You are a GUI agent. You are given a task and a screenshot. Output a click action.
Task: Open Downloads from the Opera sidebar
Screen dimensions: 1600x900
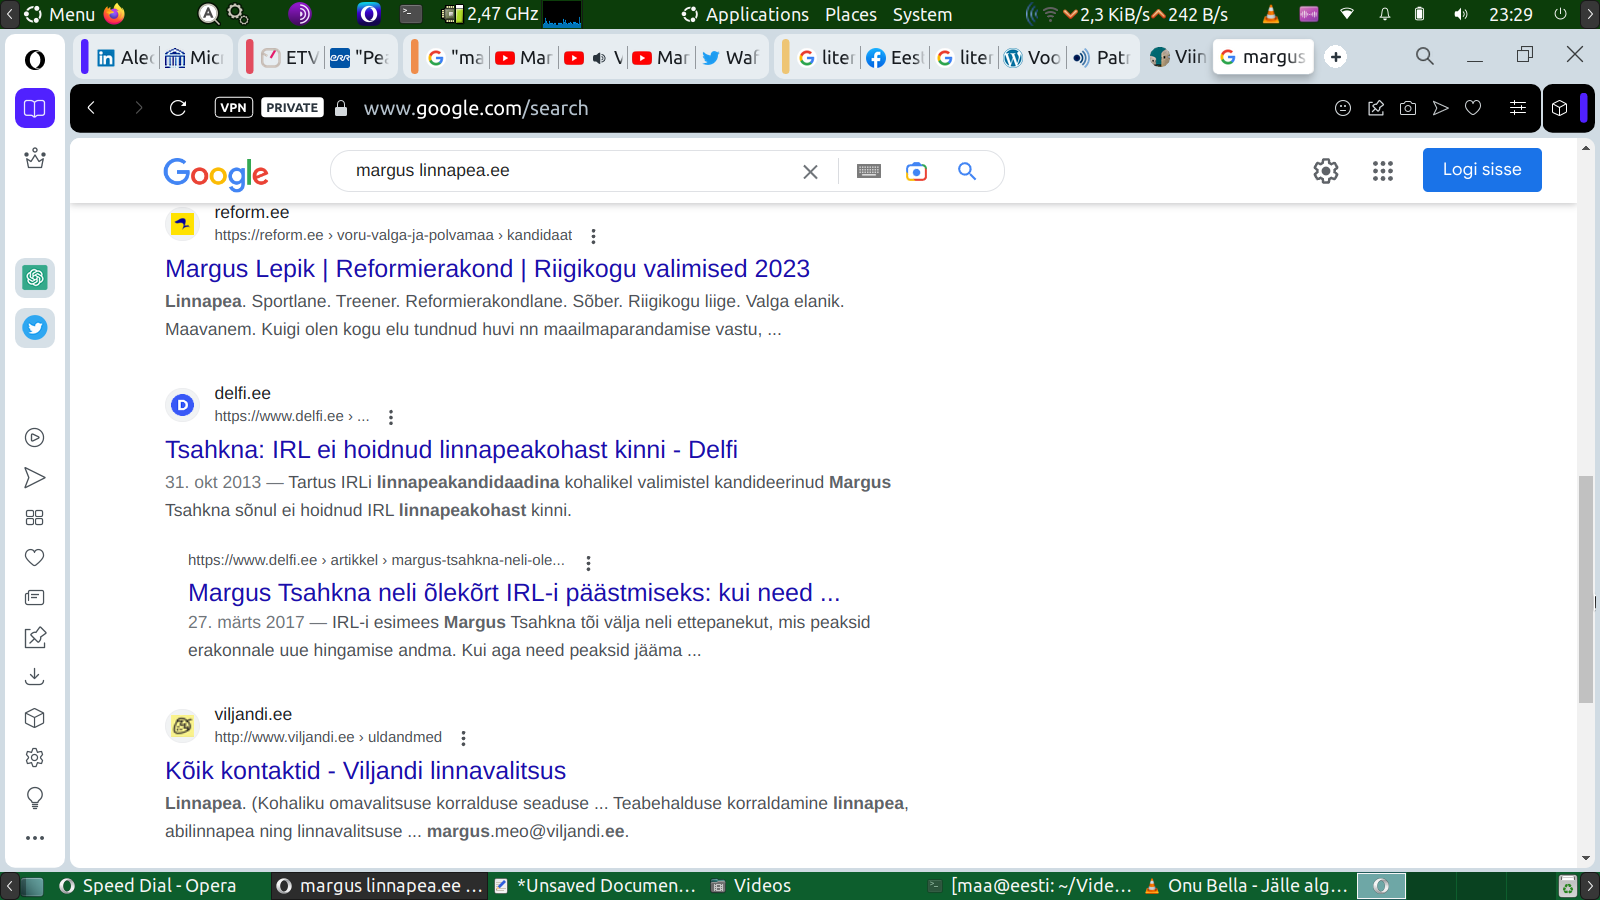click(x=35, y=677)
